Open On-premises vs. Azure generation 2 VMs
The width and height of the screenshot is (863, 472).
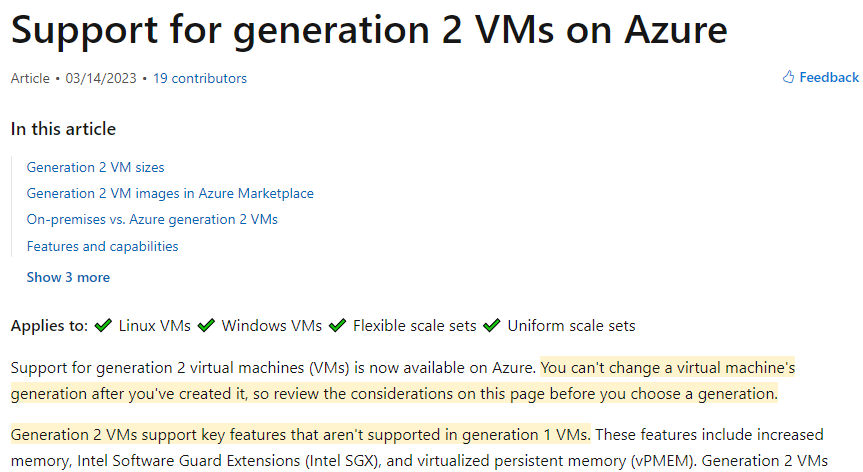coord(152,219)
